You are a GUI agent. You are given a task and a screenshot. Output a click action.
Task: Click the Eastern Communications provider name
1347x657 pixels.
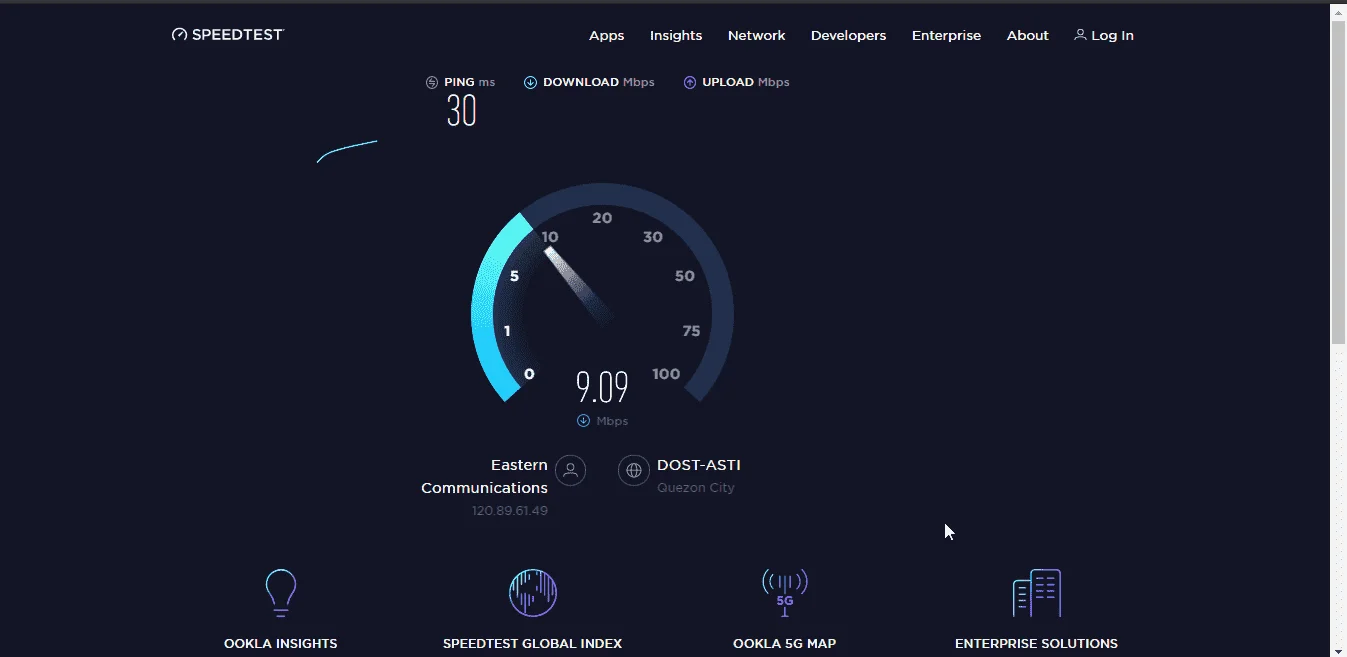click(484, 476)
